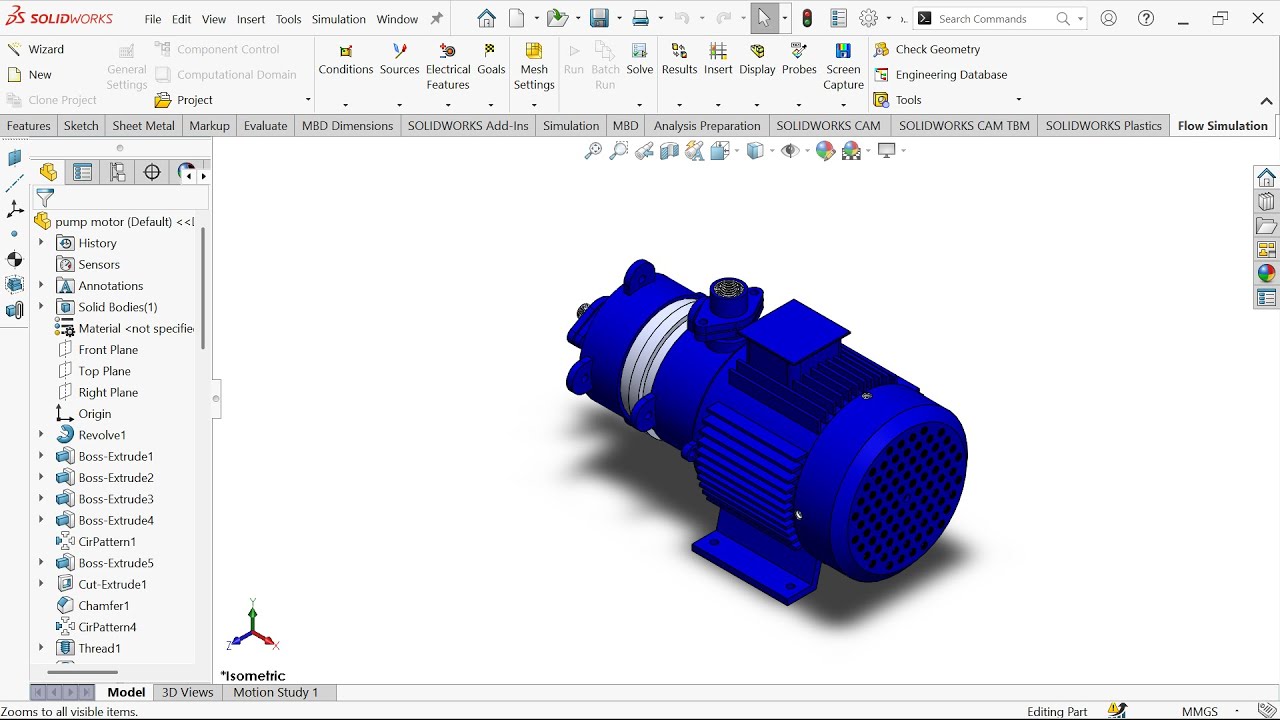The image size is (1280, 720).
Task: Switch to the PropertyManager tab icon
Action: point(83,172)
